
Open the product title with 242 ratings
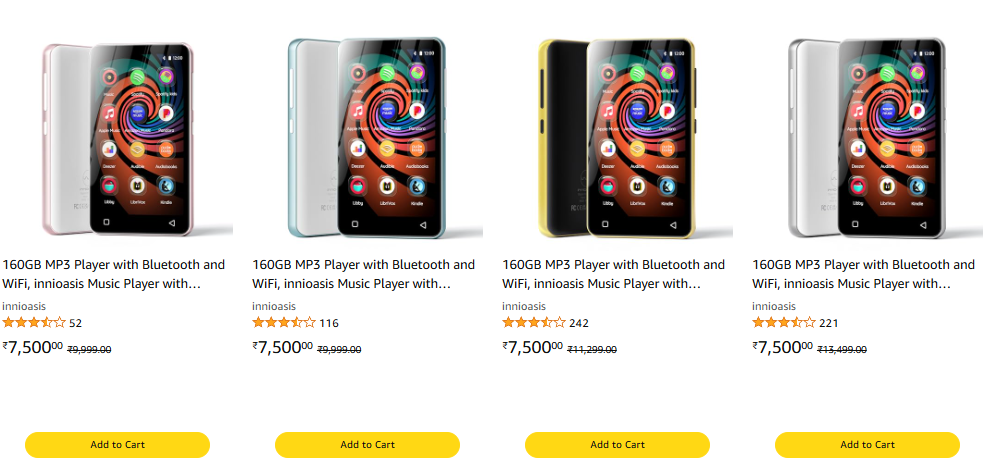point(614,274)
